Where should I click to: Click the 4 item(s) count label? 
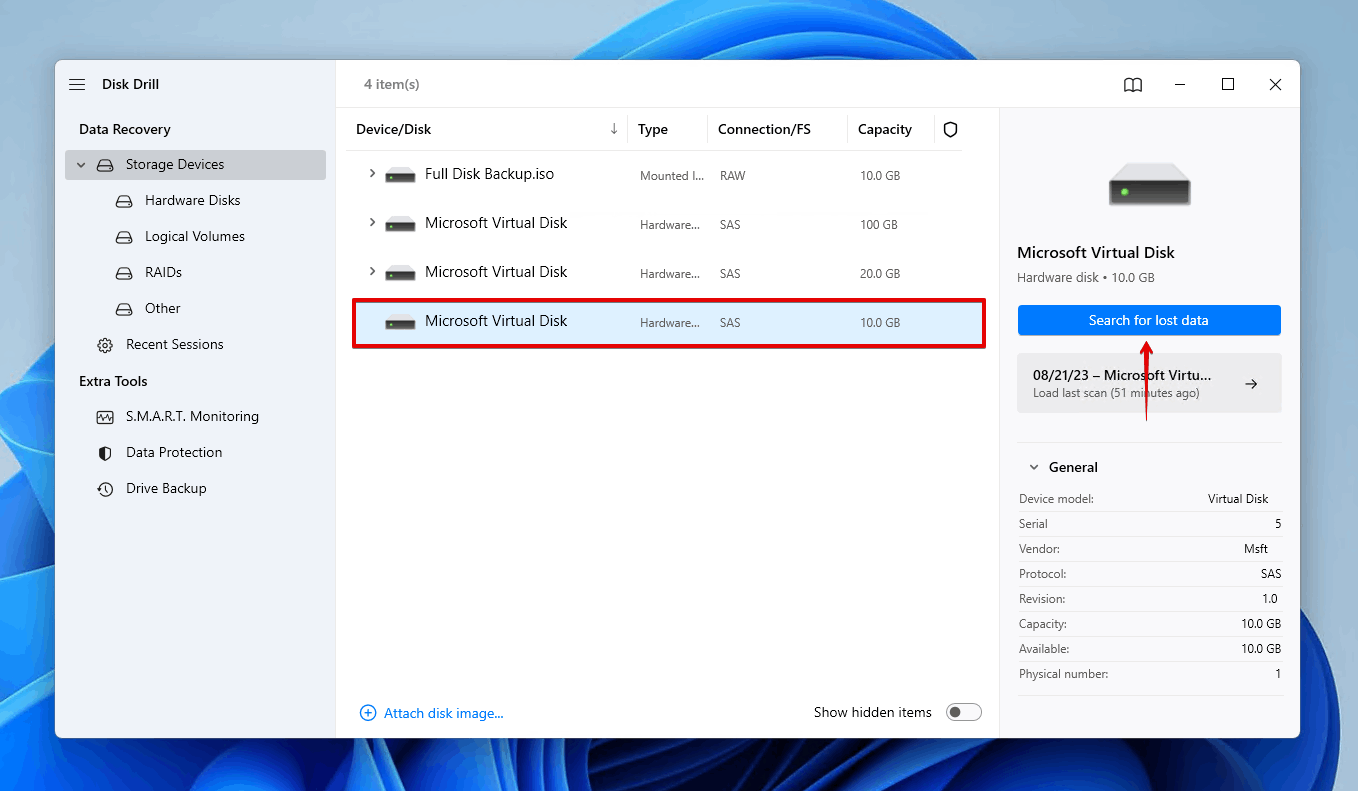392,84
